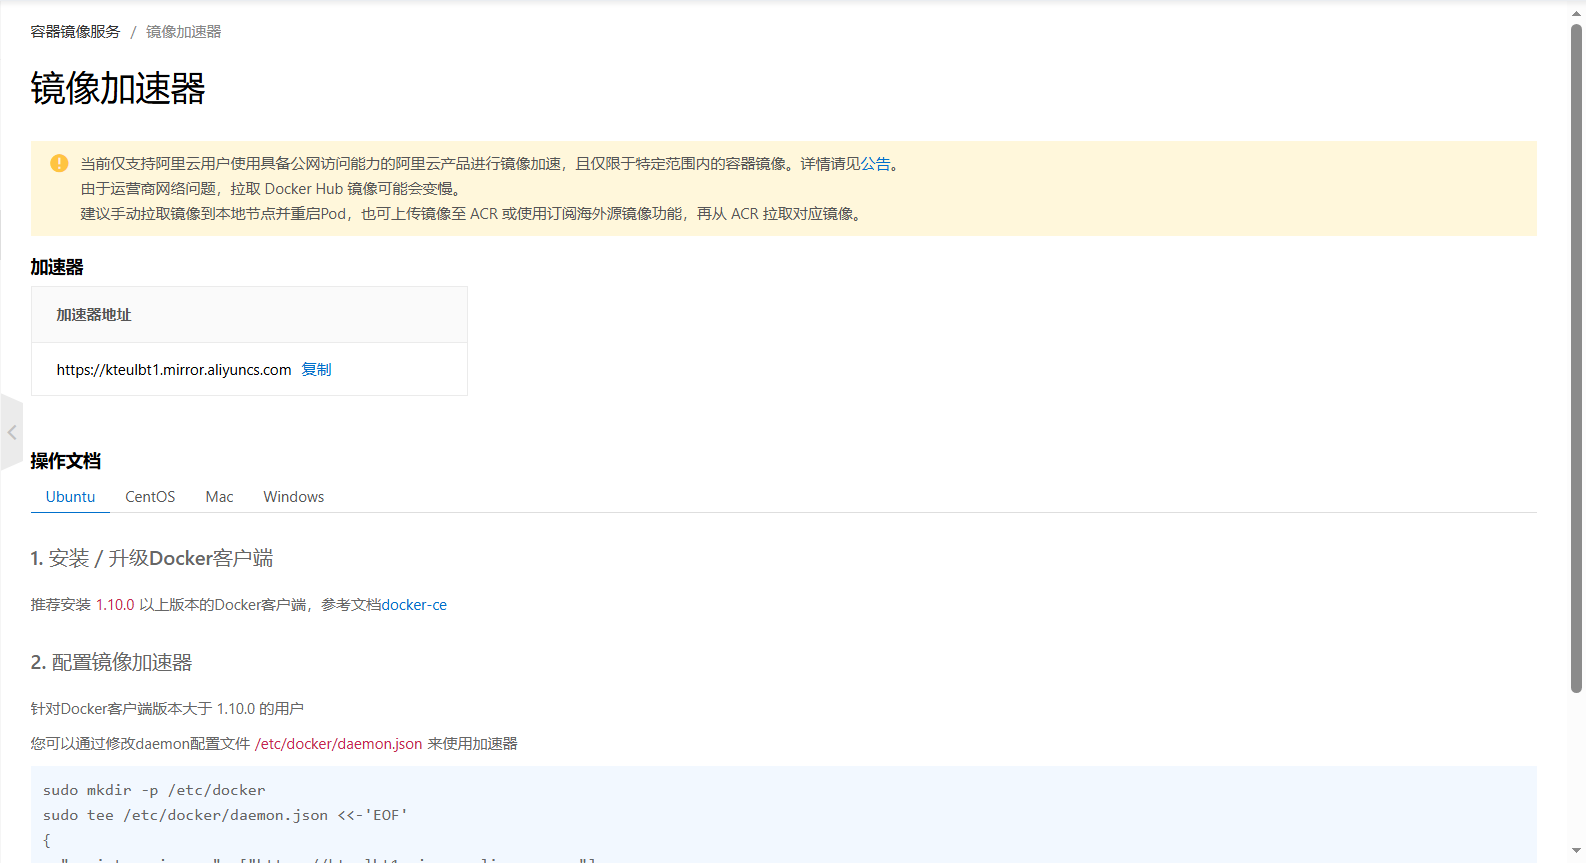1586x863 pixels.
Task: Switch to the CentOS tab
Action: click(x=150, y=497)
